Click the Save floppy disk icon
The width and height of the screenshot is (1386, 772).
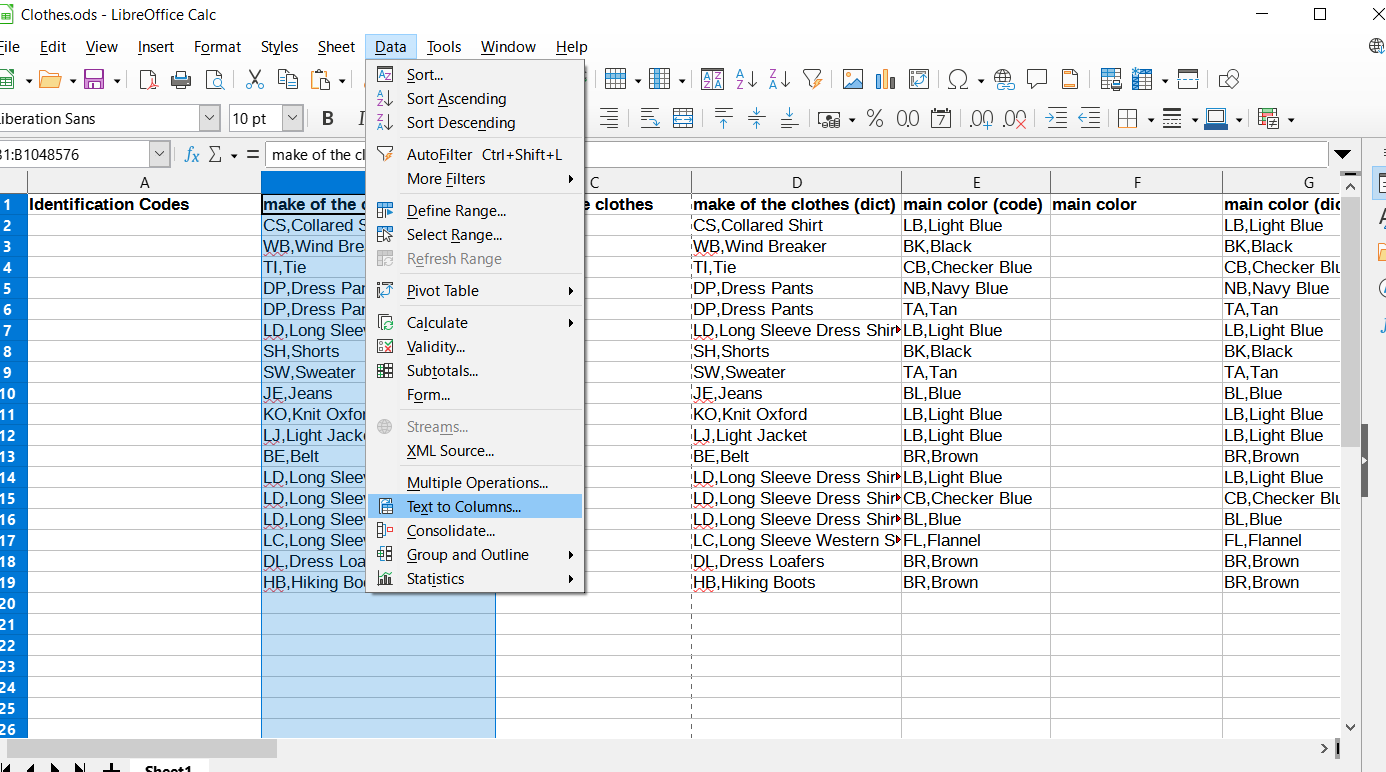tap(95, 80)
